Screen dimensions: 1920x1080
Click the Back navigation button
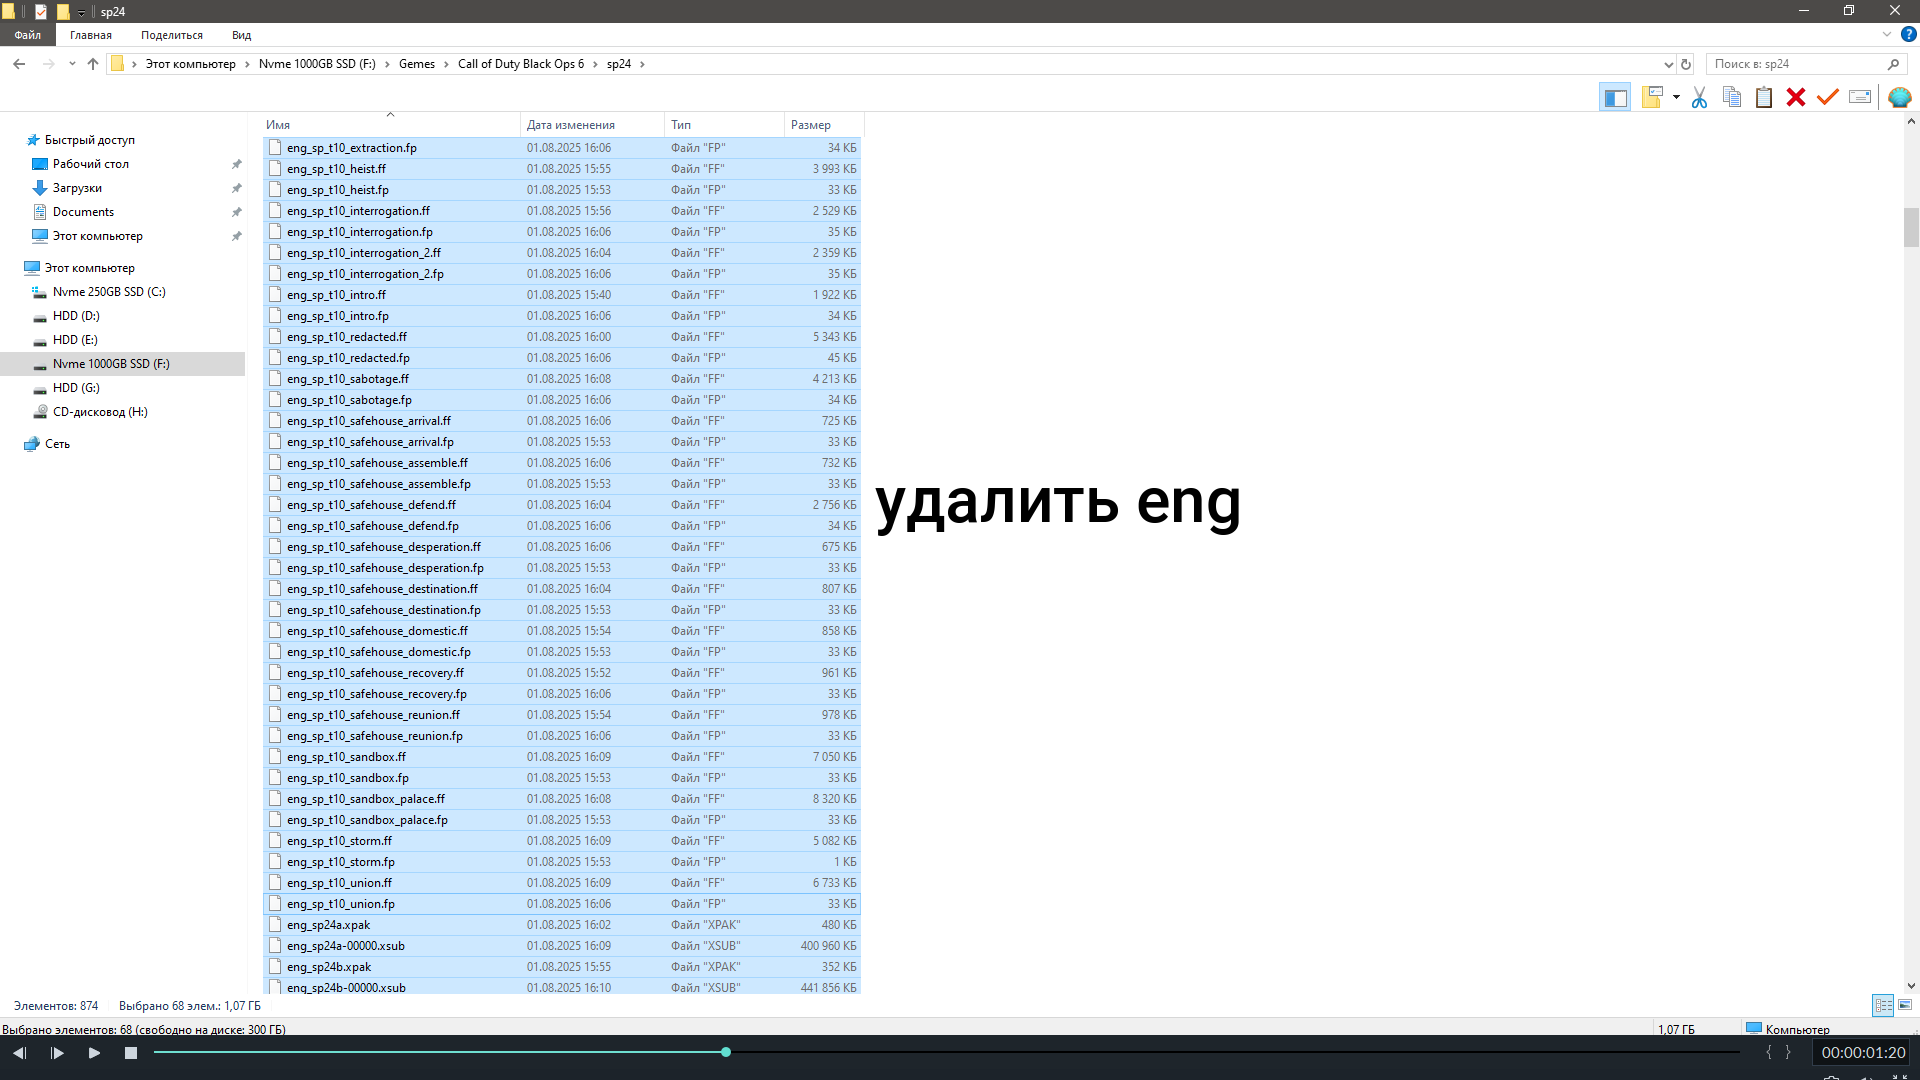coord(19,63)
